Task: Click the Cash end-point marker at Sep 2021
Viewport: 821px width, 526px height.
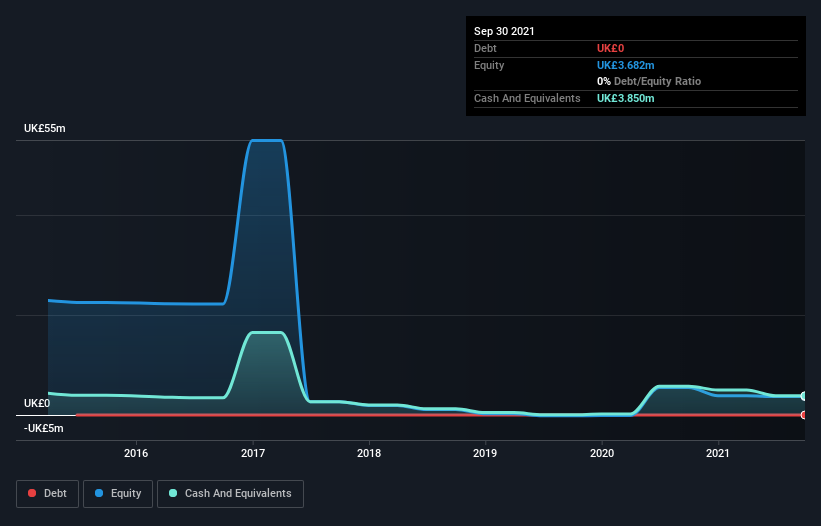Action: [x=804, y=396]
